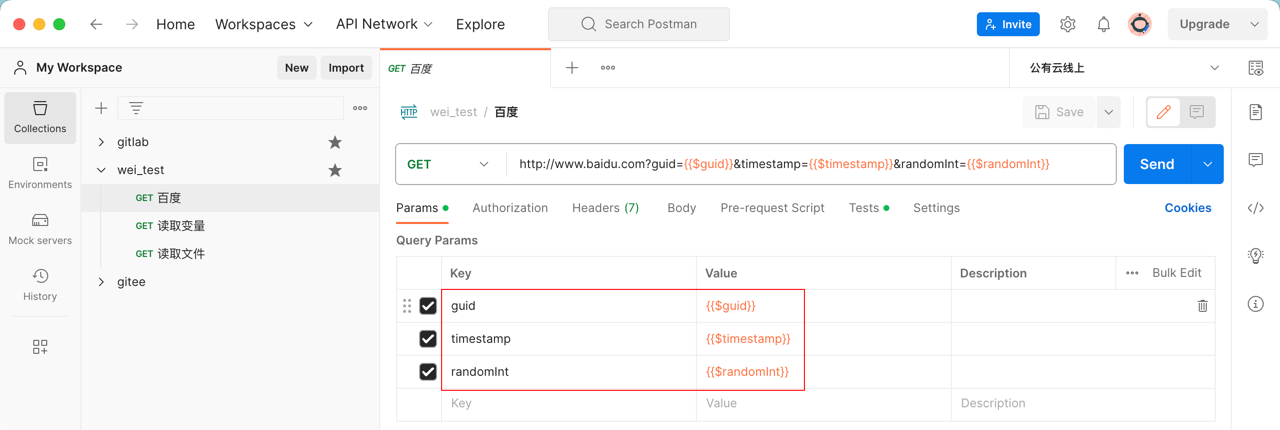This screenshot has width=1280, height=430.
Task: Click the request URL field
Action: point(811,164)
